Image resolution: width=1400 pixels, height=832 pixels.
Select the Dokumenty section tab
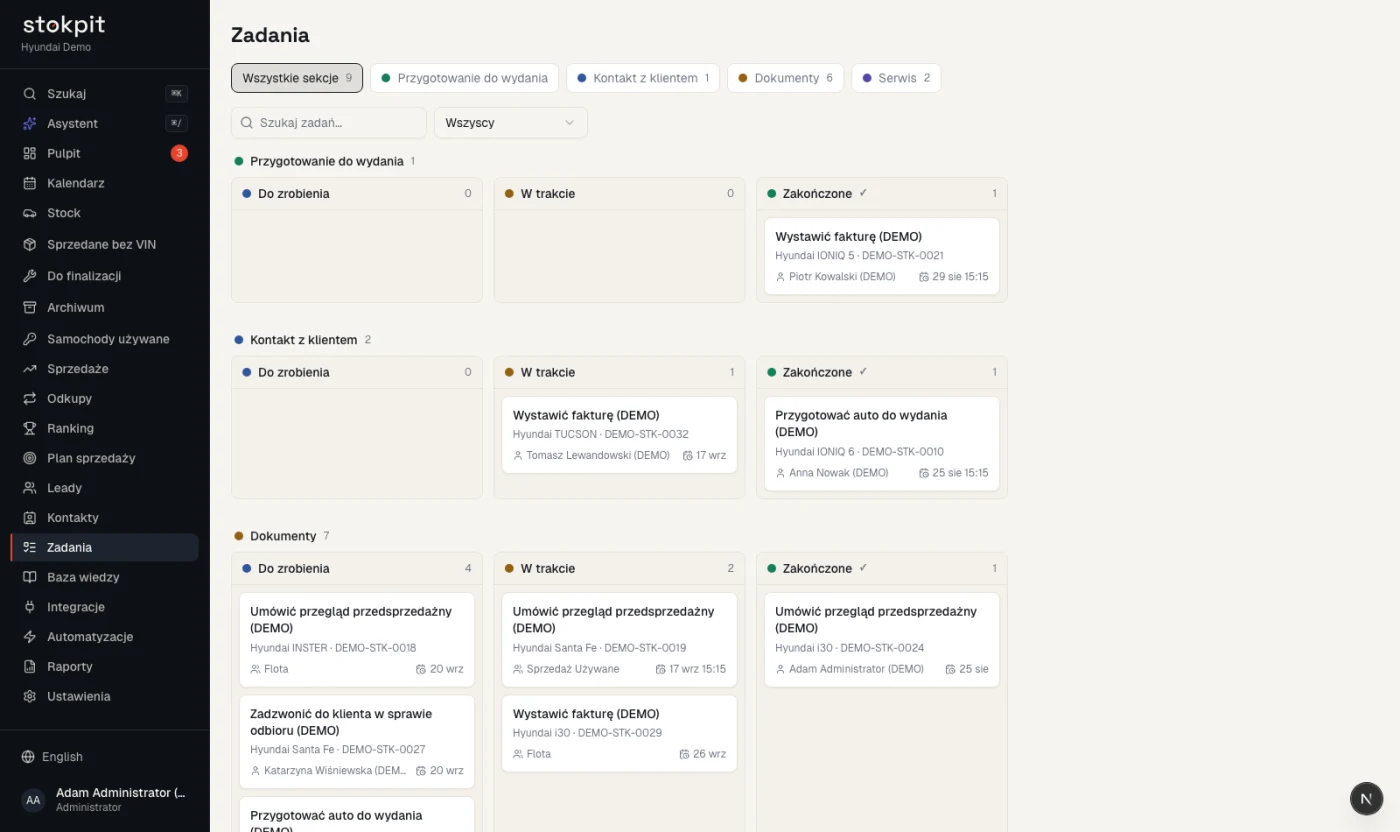pyautogui.click(x=786, y=78)
